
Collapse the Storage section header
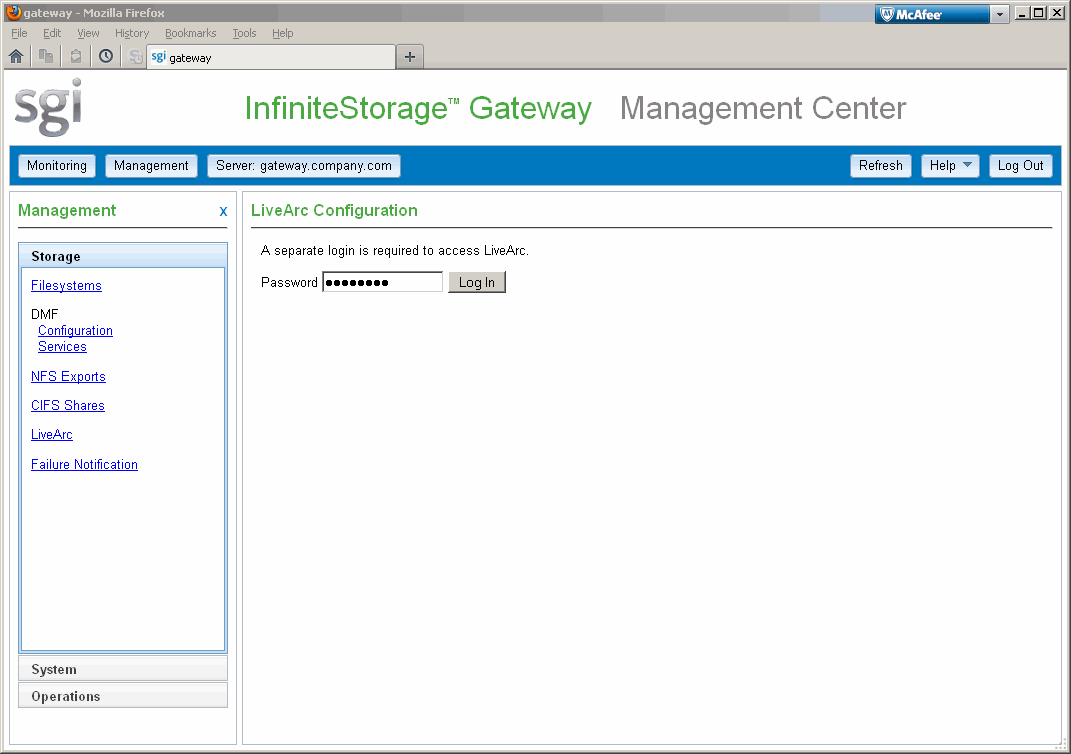click(x=123, y=256)
